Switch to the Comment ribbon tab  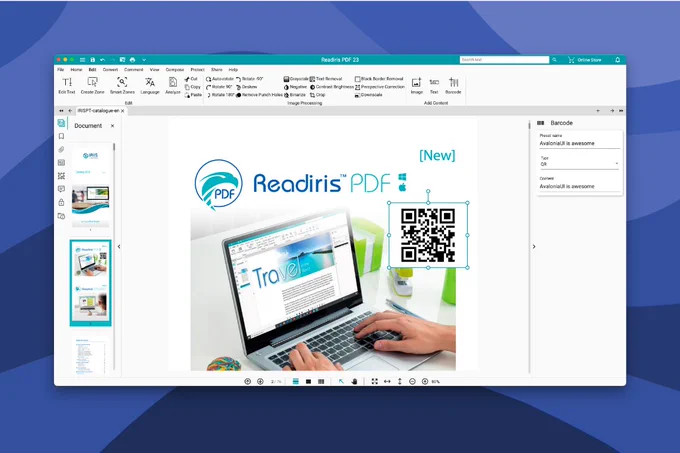[134, 69]
